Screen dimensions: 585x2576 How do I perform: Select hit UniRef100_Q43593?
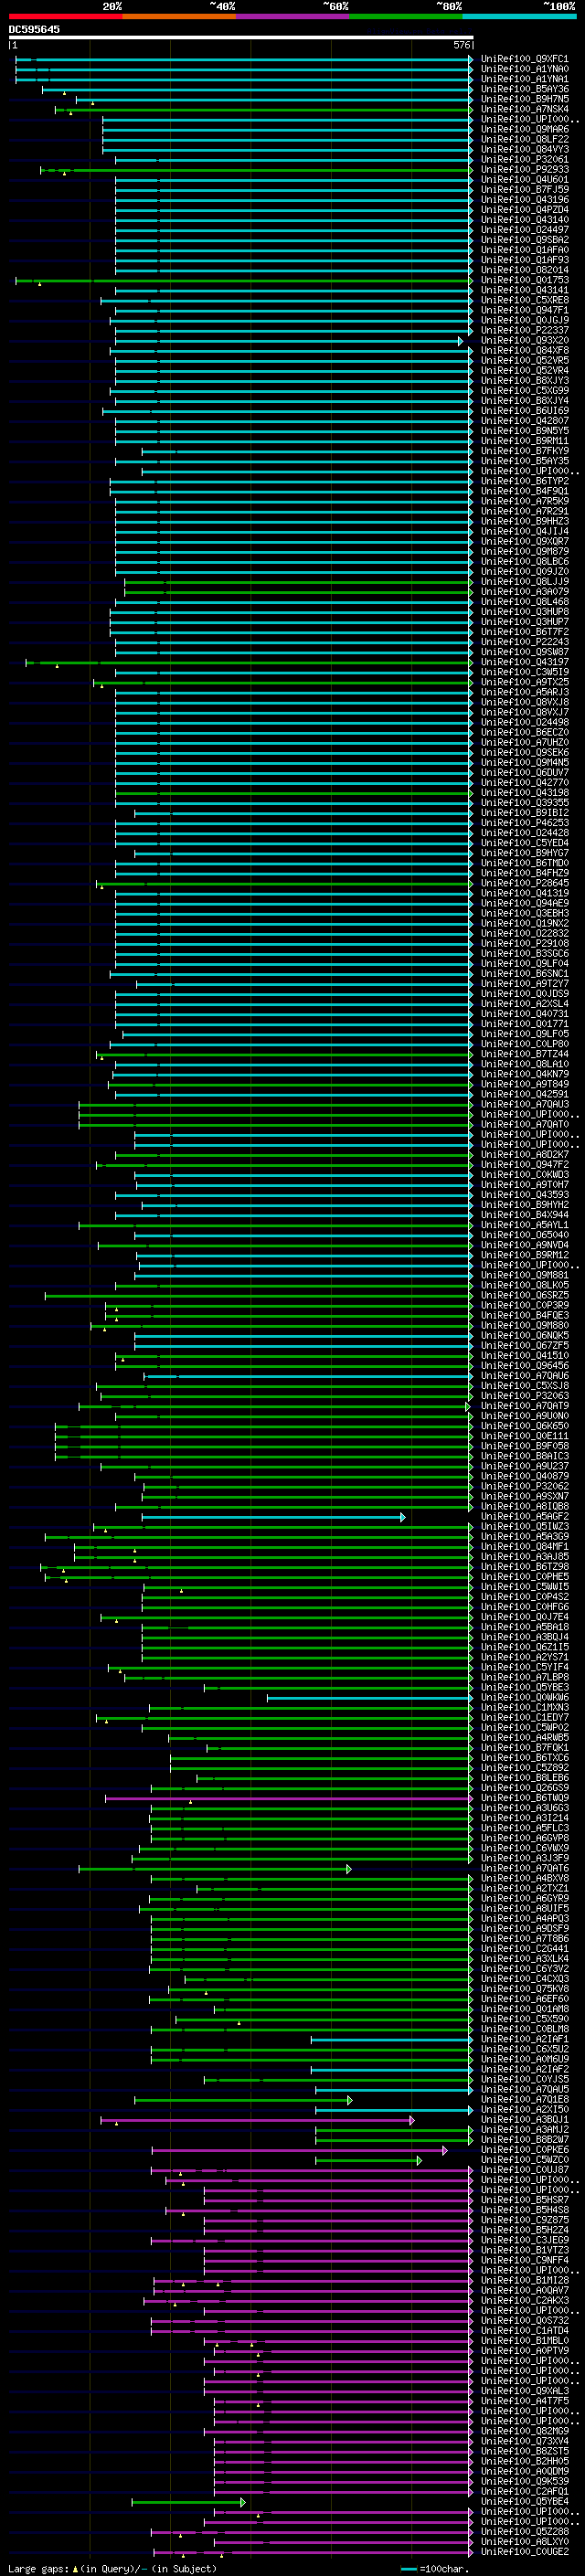(x=525, y=1195)
